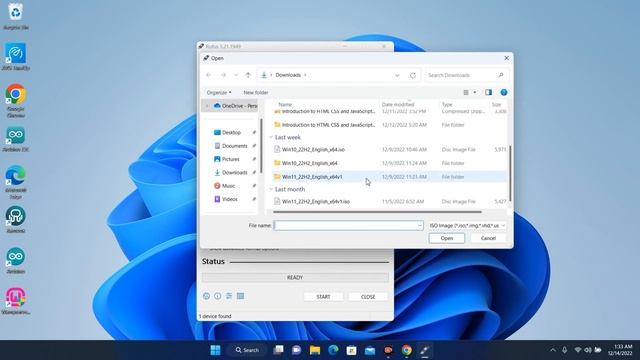Screen dimensions: 640x360
Task: Open Rufus language globe icon
Action: [x=207, y=296]
